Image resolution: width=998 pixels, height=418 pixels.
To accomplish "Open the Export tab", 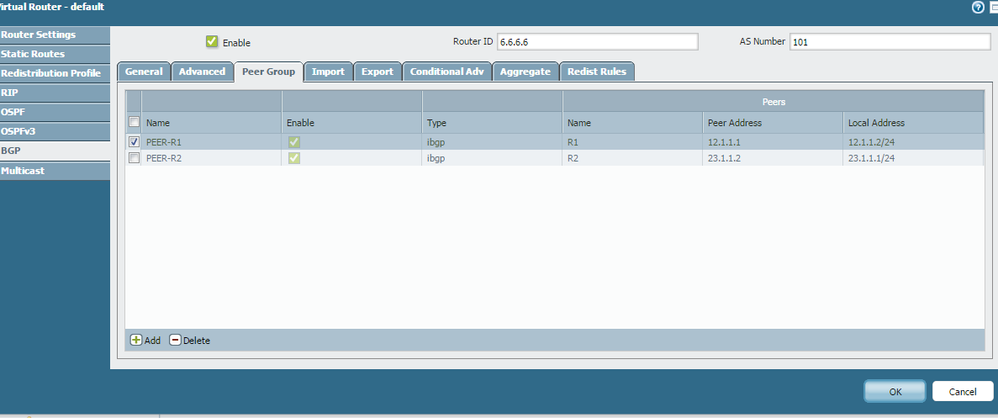I will (x=377, y=72).
